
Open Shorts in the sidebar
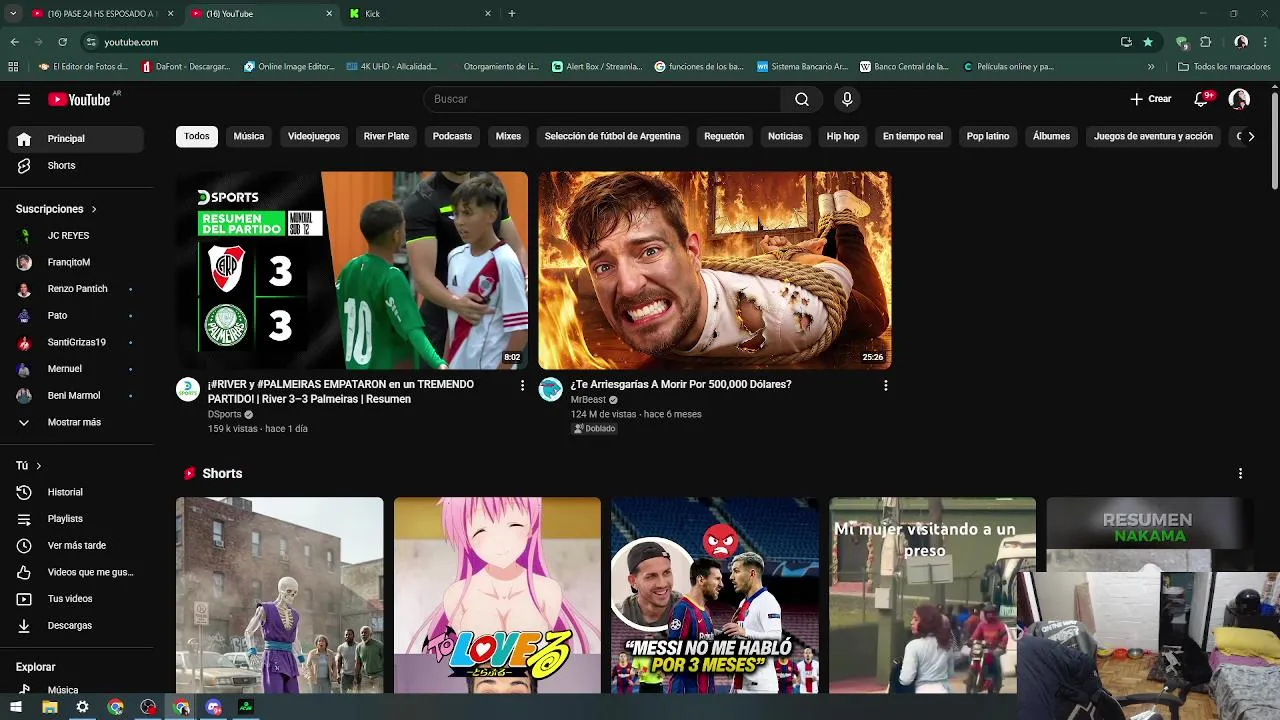pos(76,165)
